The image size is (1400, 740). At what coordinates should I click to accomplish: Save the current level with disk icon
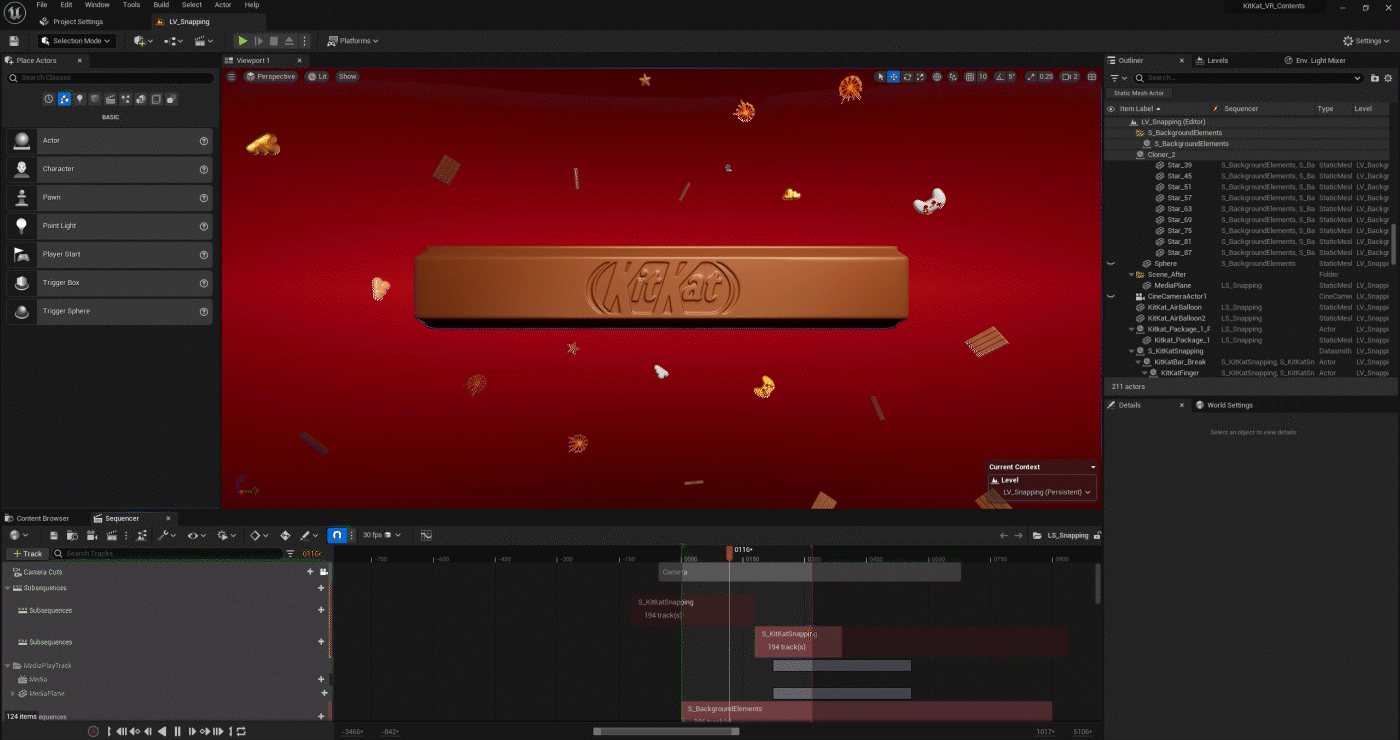pos(14,41)
